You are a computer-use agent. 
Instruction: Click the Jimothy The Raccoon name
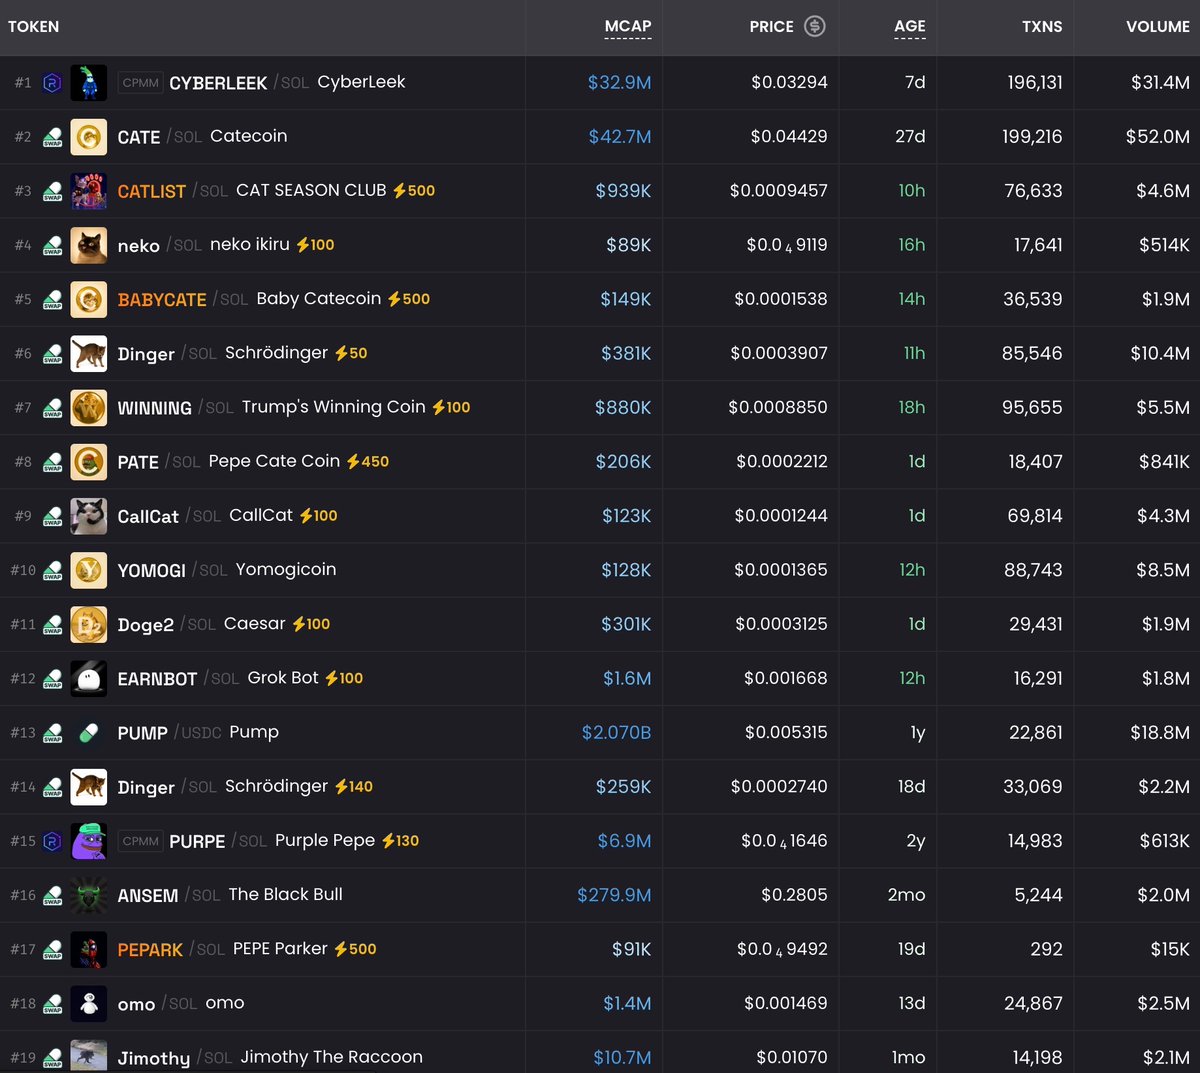click(x=331, y=1057)
